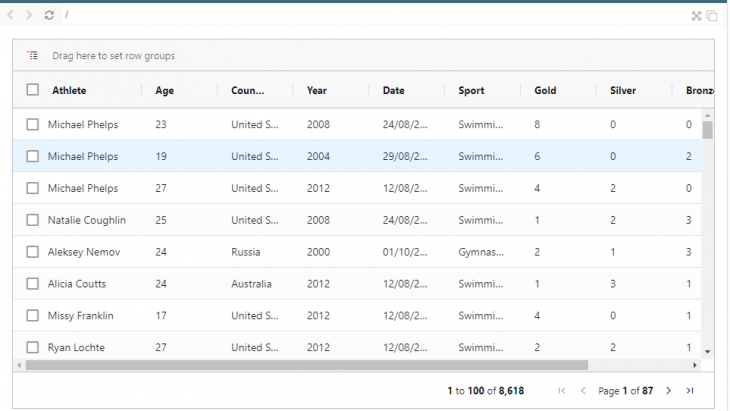Go to the previous page arrow
Image resolution: width=730 pixels, height=411 pixels.
(583, 391)
